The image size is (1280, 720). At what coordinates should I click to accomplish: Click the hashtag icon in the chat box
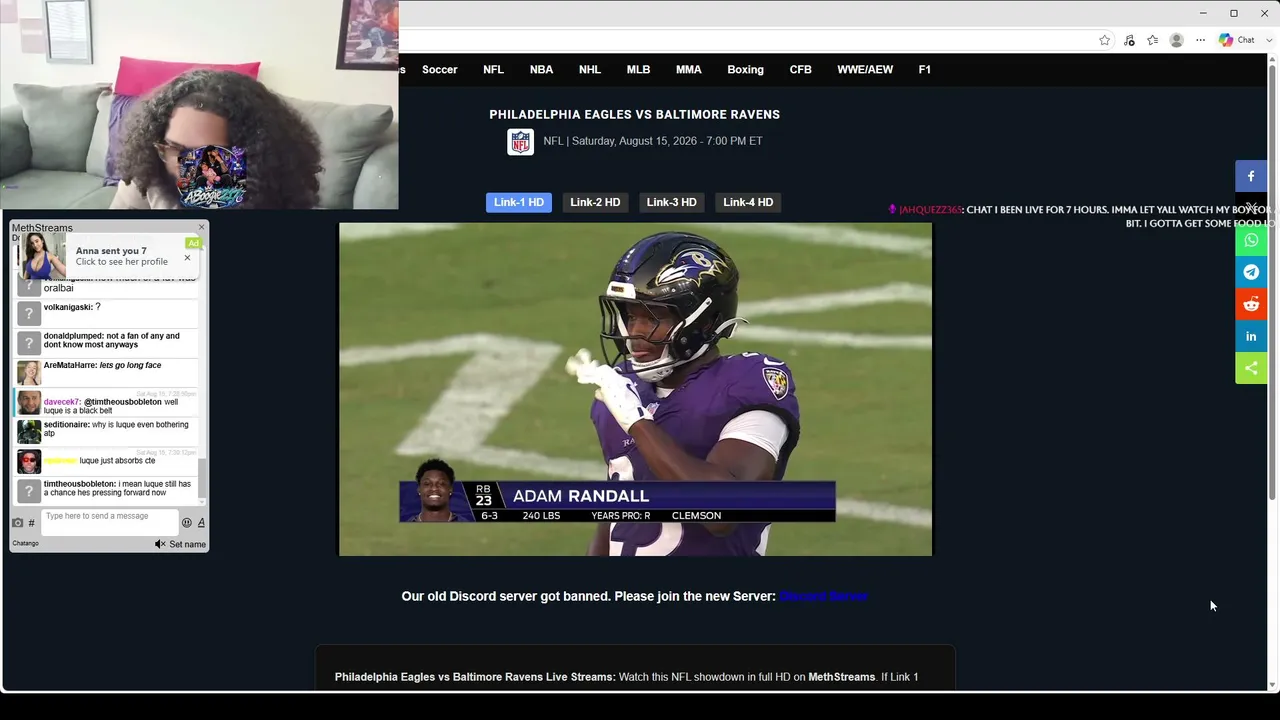pyautogui.click(x=31, y=523)
